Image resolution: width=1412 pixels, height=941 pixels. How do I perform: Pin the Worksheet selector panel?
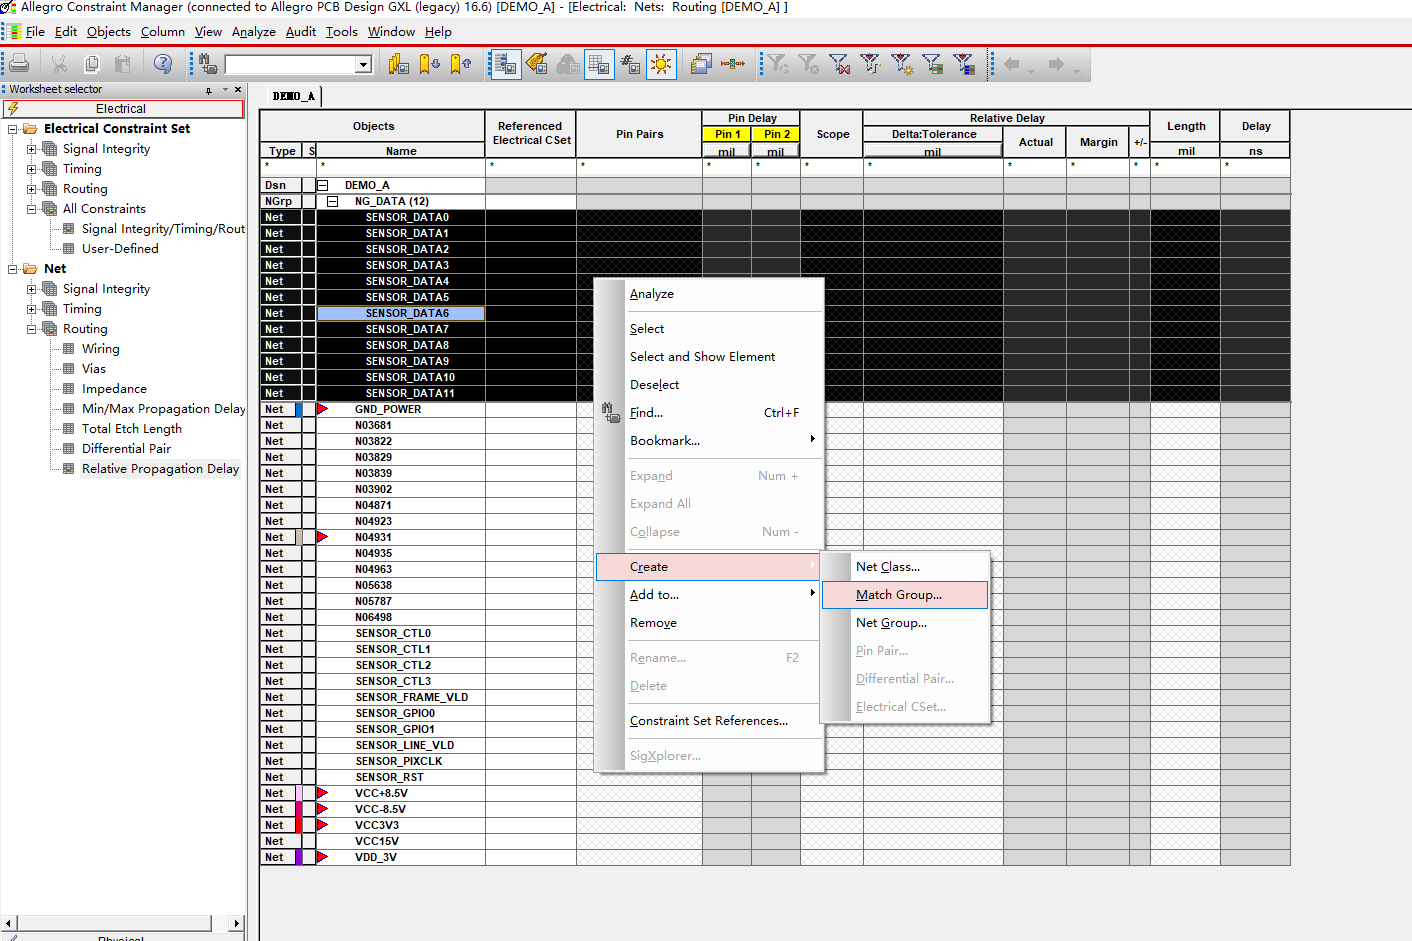[209, 90]
